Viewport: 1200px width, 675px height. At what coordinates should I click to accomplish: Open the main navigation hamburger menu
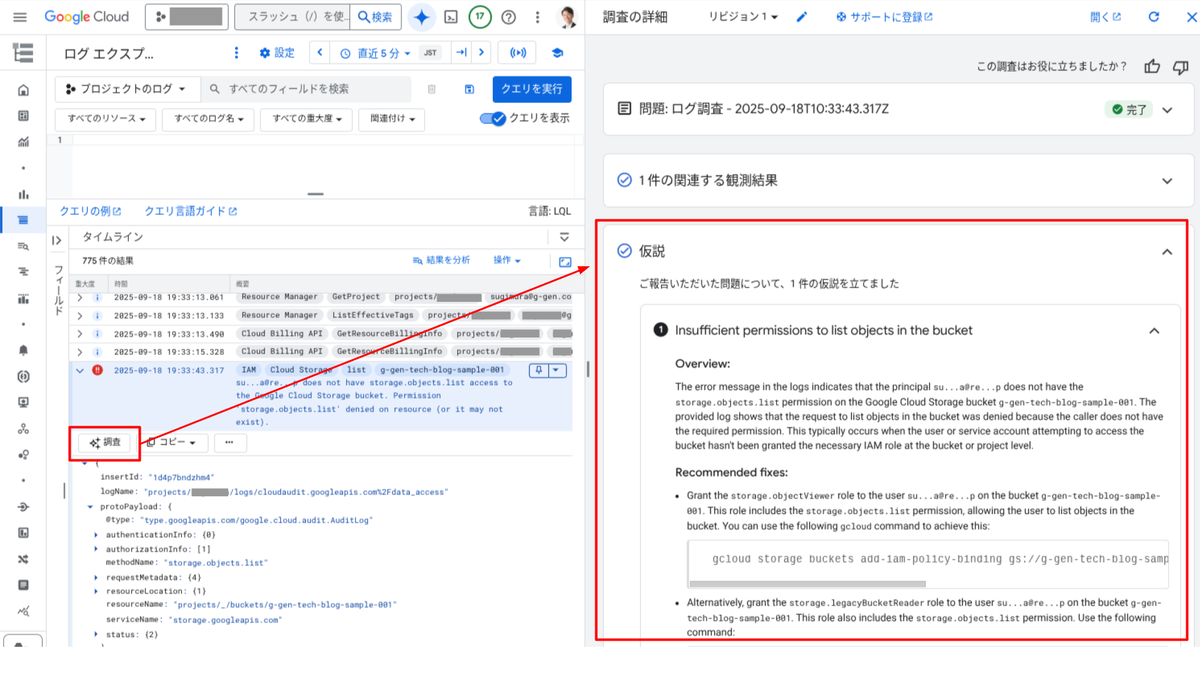pos(22,17)
